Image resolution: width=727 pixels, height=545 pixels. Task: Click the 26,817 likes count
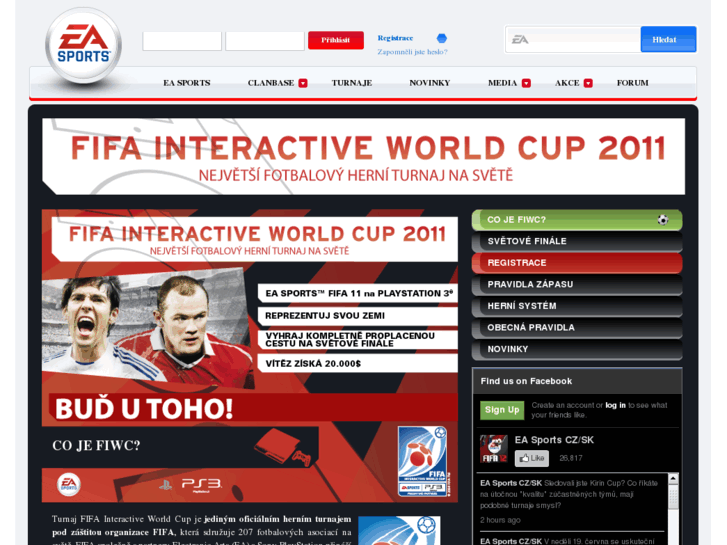571,458
